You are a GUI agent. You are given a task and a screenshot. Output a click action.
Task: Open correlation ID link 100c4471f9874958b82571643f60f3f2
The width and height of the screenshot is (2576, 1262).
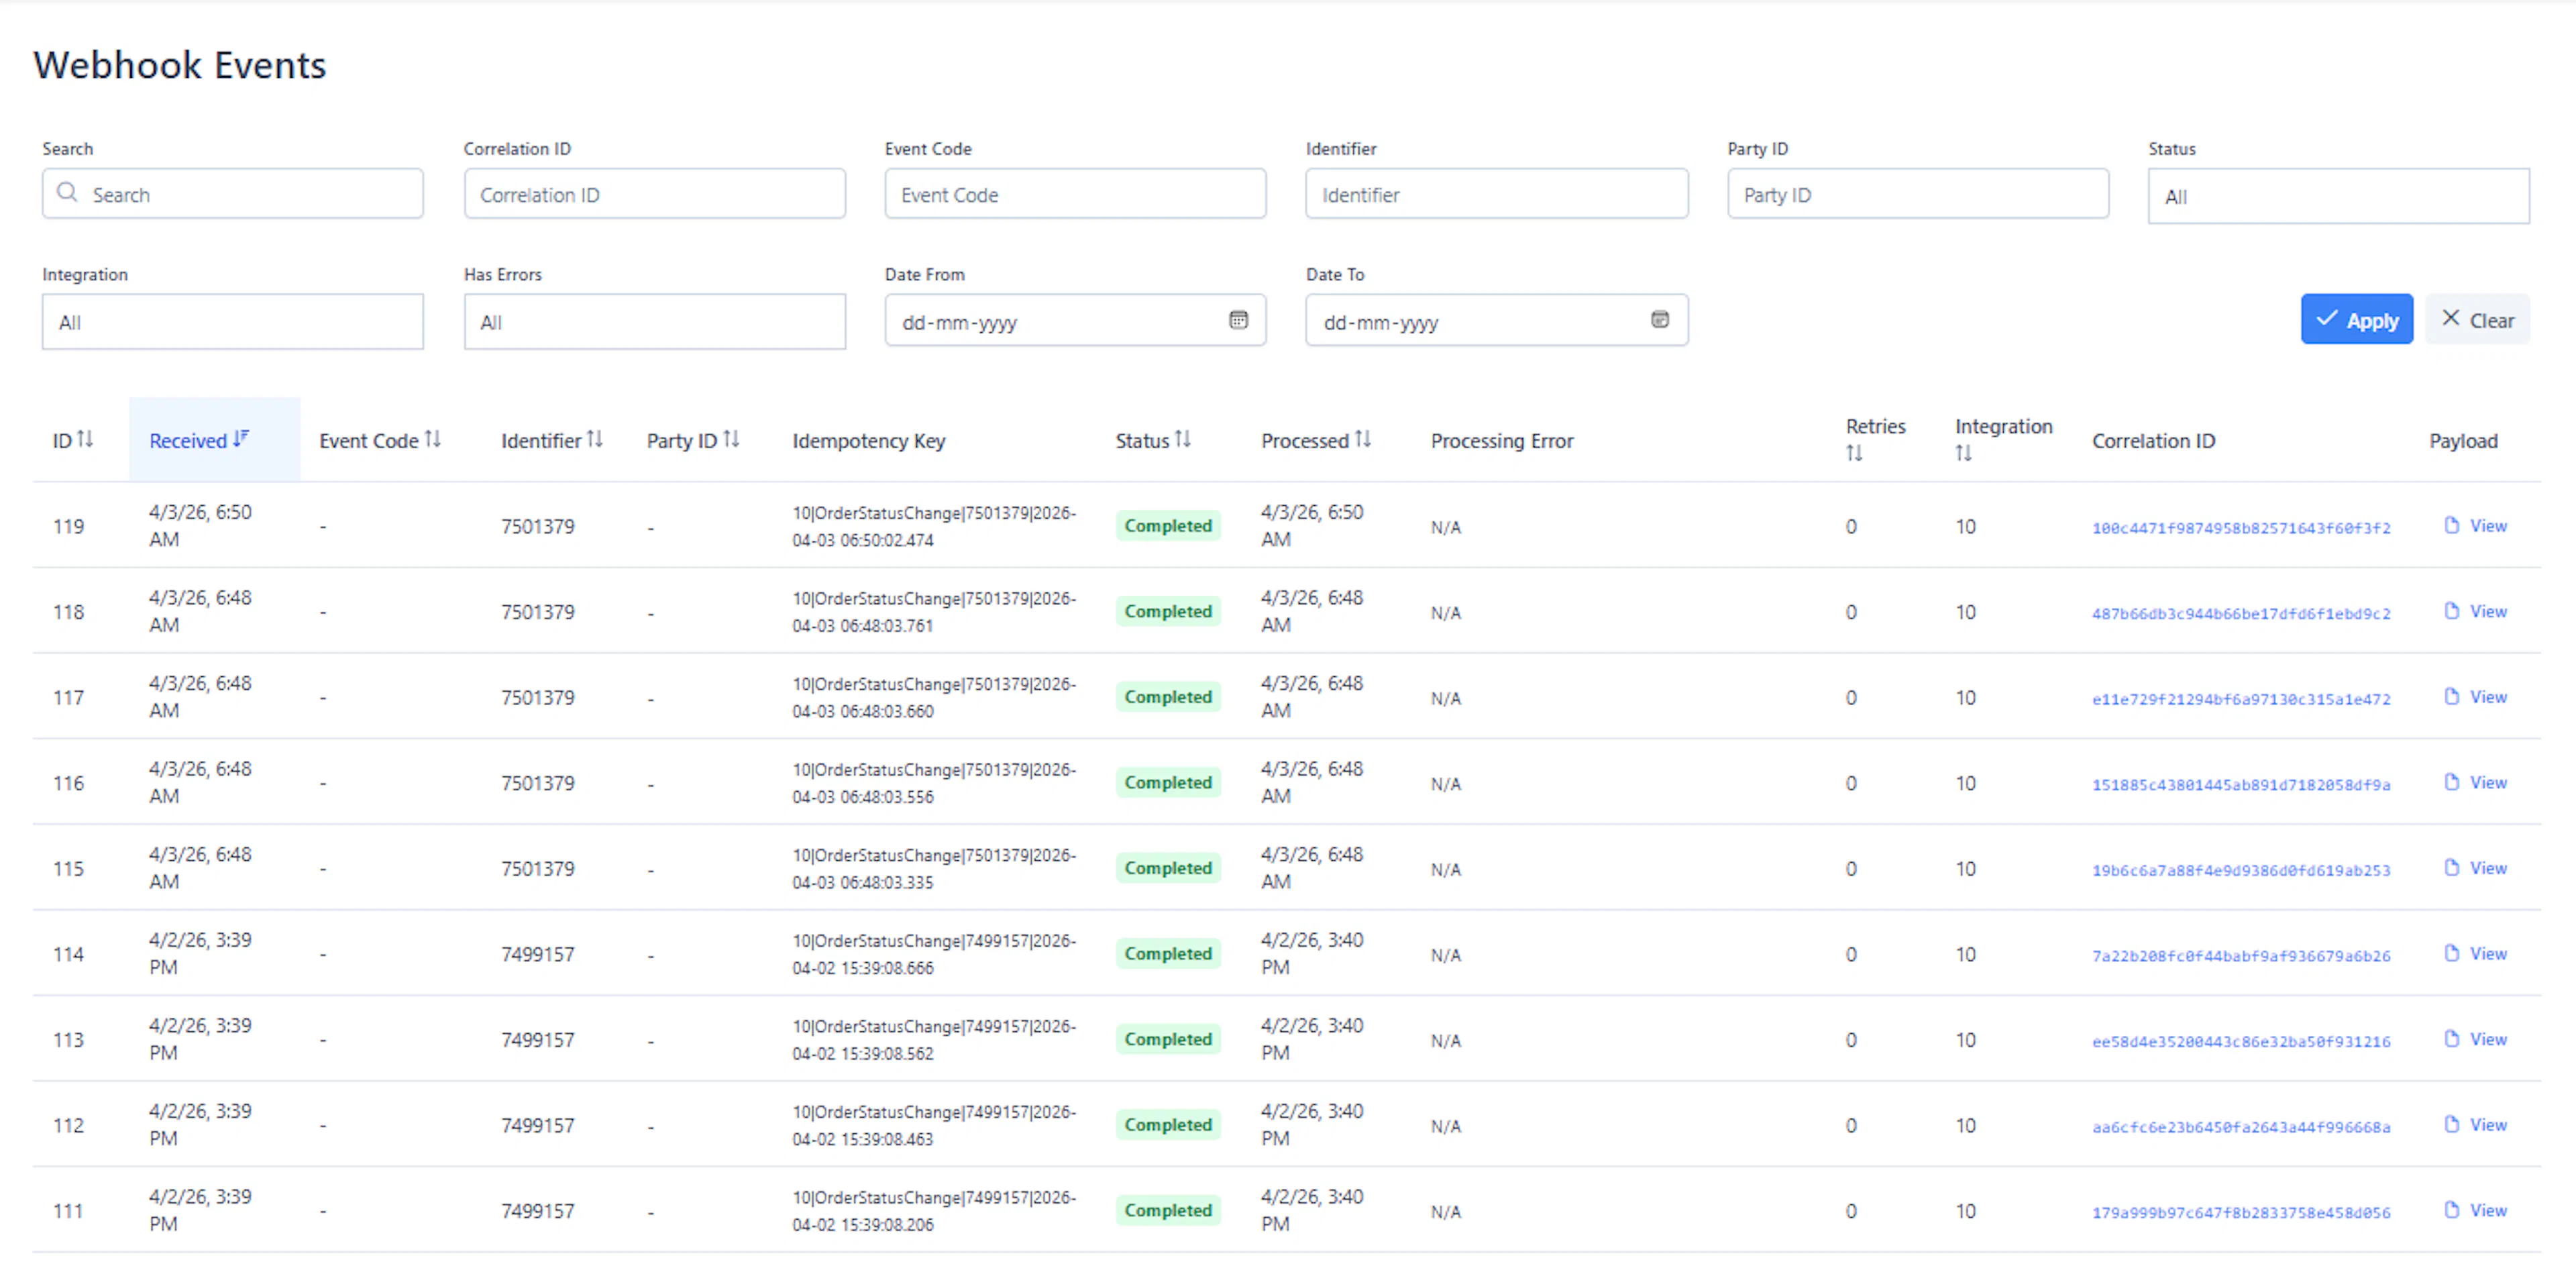tap(2241, 528)
